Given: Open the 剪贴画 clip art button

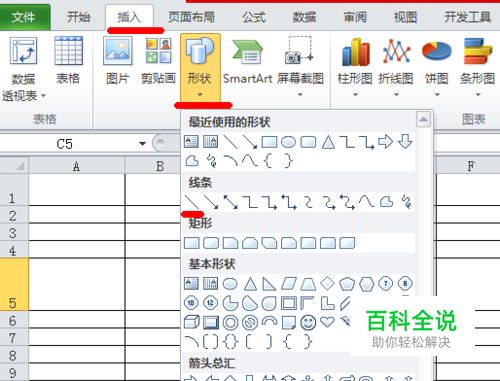Looking at the screenshot, I should (x=158, y=61).
